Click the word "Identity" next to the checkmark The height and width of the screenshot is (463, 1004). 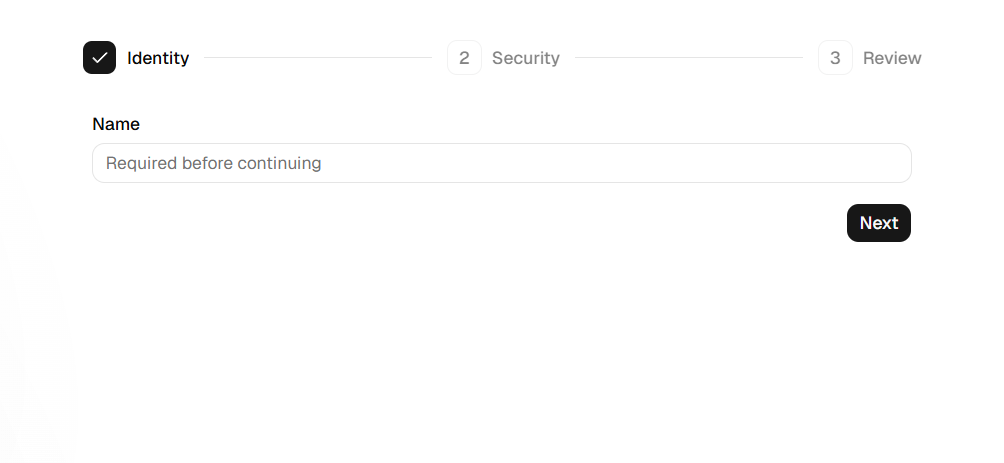[x=158, y=58]
